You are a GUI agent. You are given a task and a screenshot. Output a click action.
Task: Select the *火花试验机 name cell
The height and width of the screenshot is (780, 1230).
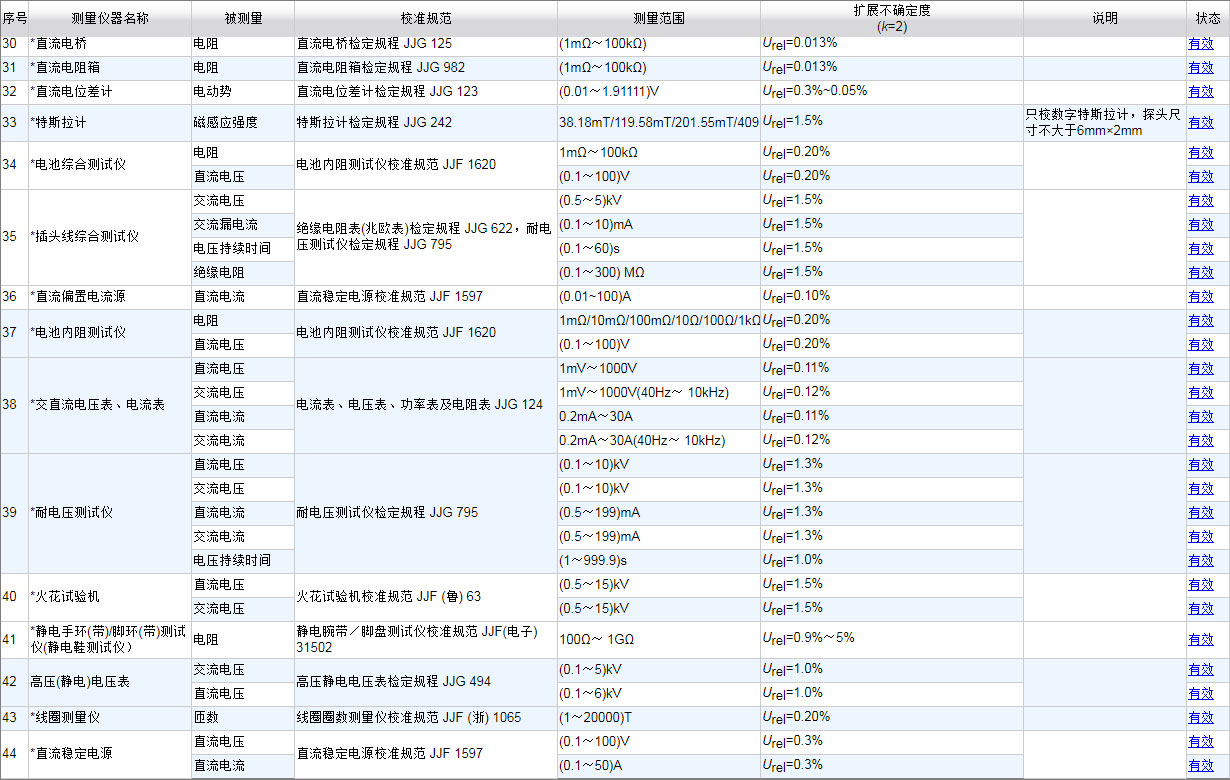coord(109,597)
